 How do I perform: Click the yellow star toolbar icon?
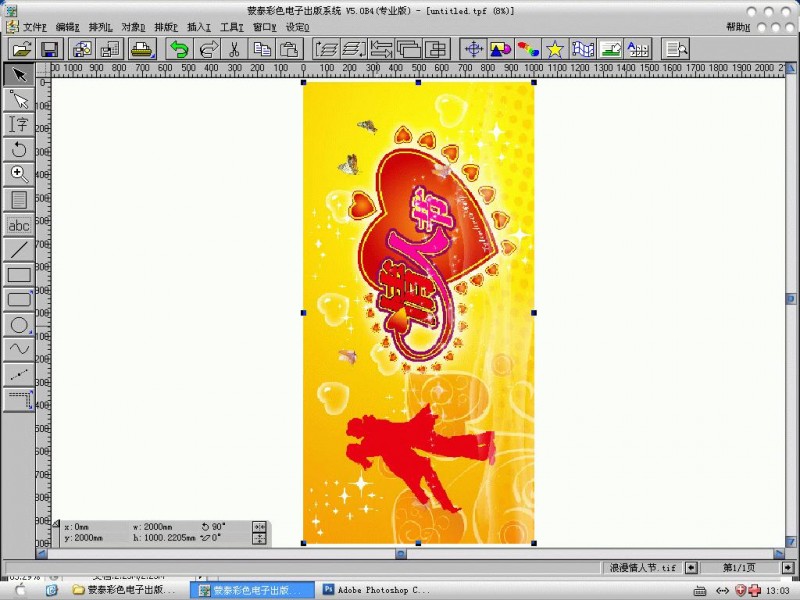click(555, 48)
